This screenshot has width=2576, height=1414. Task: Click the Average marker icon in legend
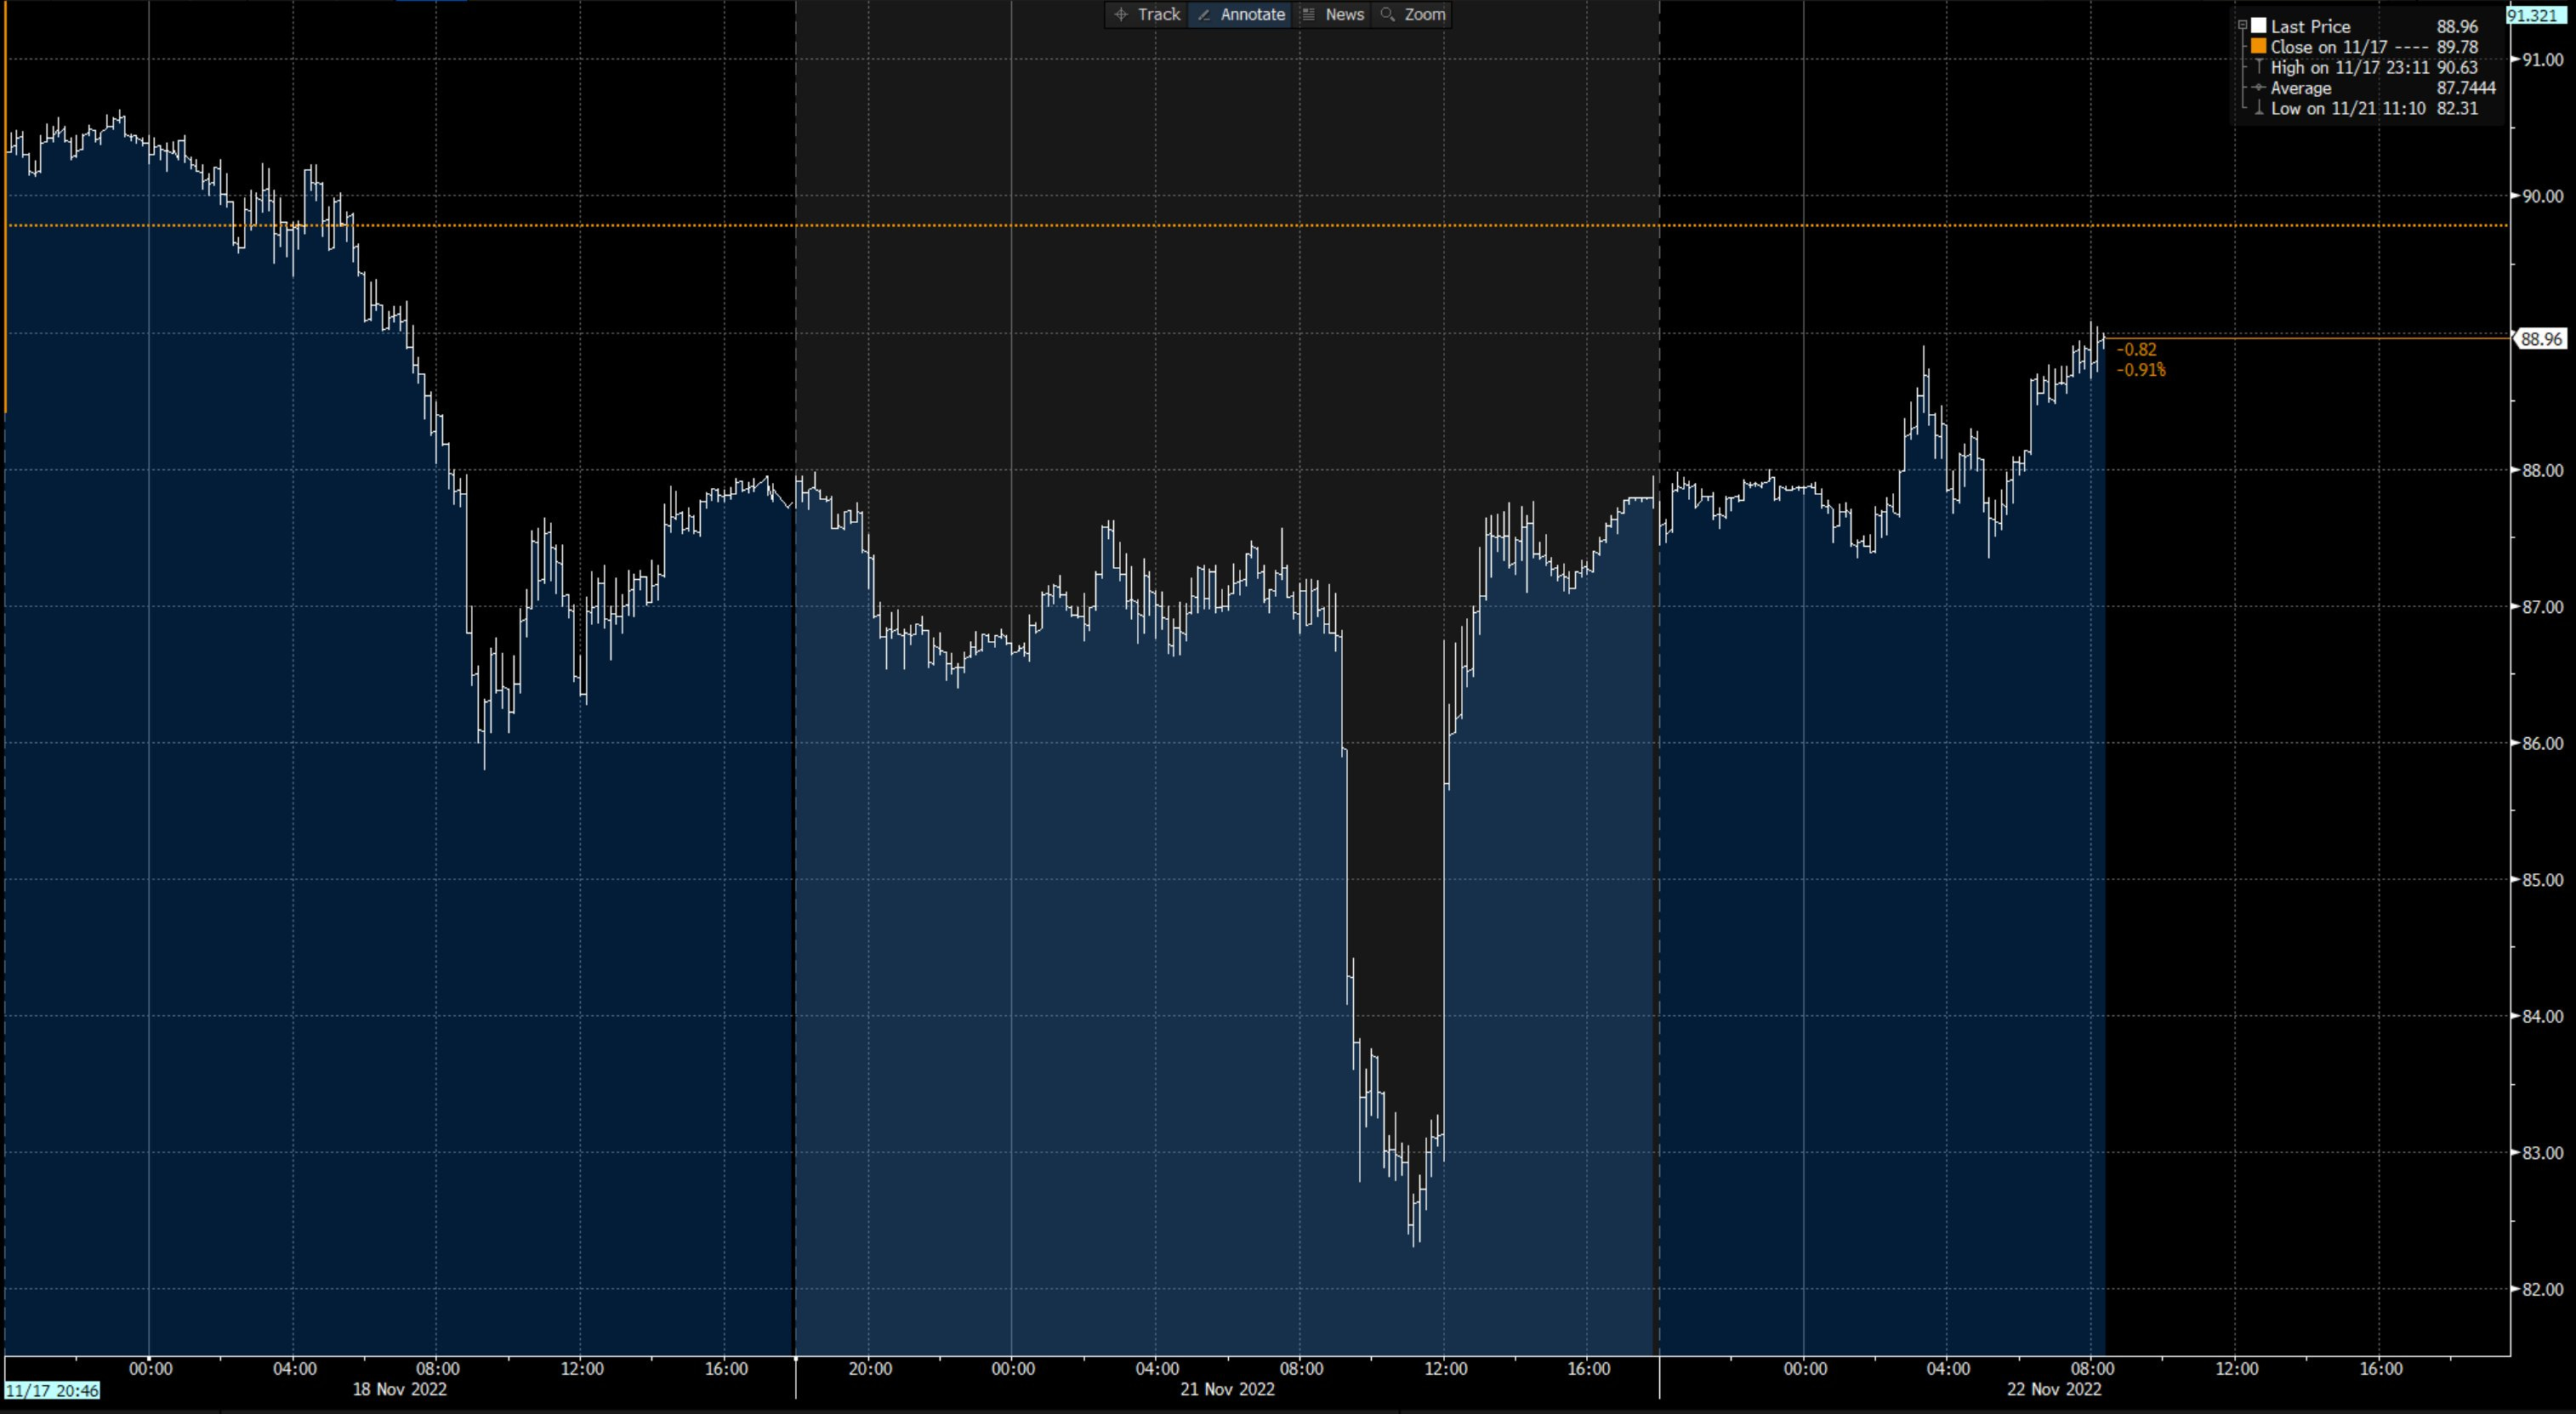[x=2258, y=88]
